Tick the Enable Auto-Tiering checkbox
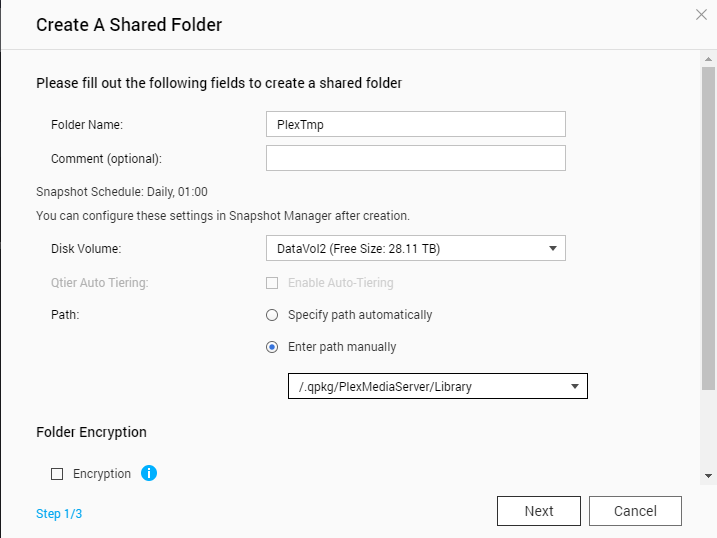 (x=273, y=283)
